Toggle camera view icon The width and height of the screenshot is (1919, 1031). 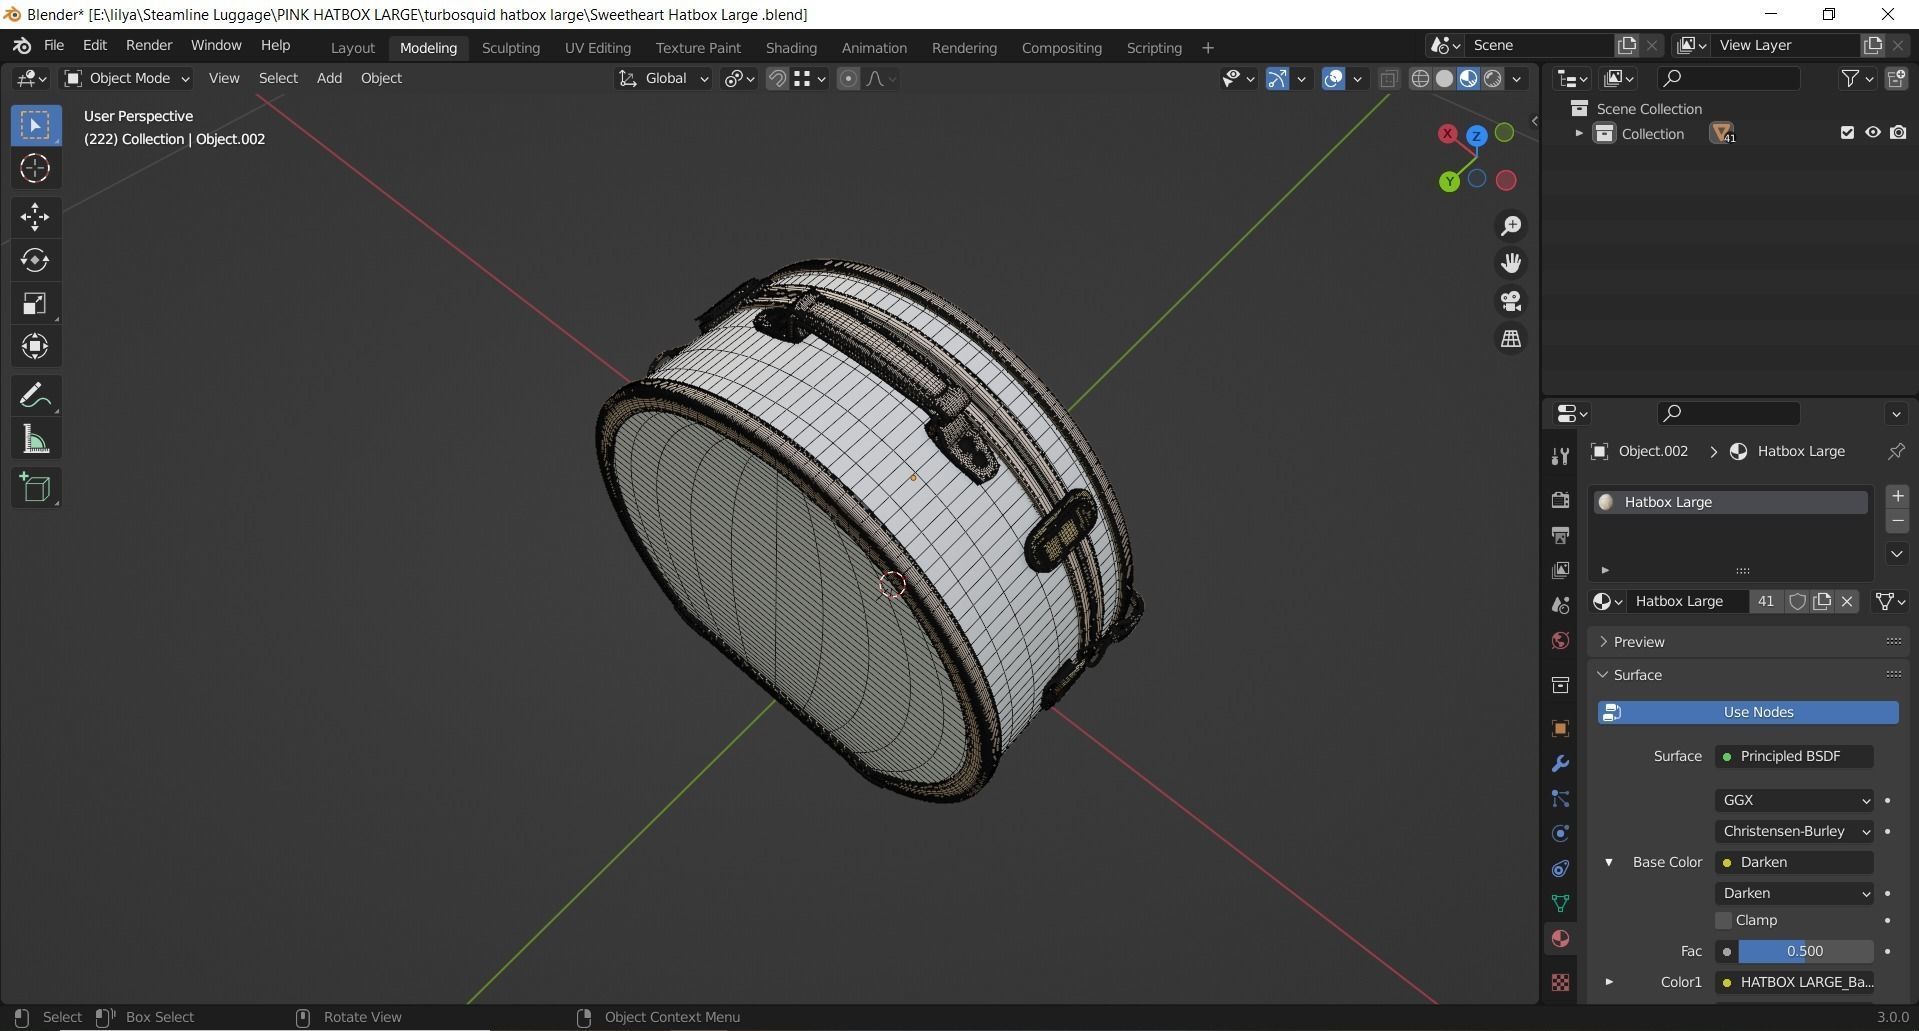click(1511, 301)
